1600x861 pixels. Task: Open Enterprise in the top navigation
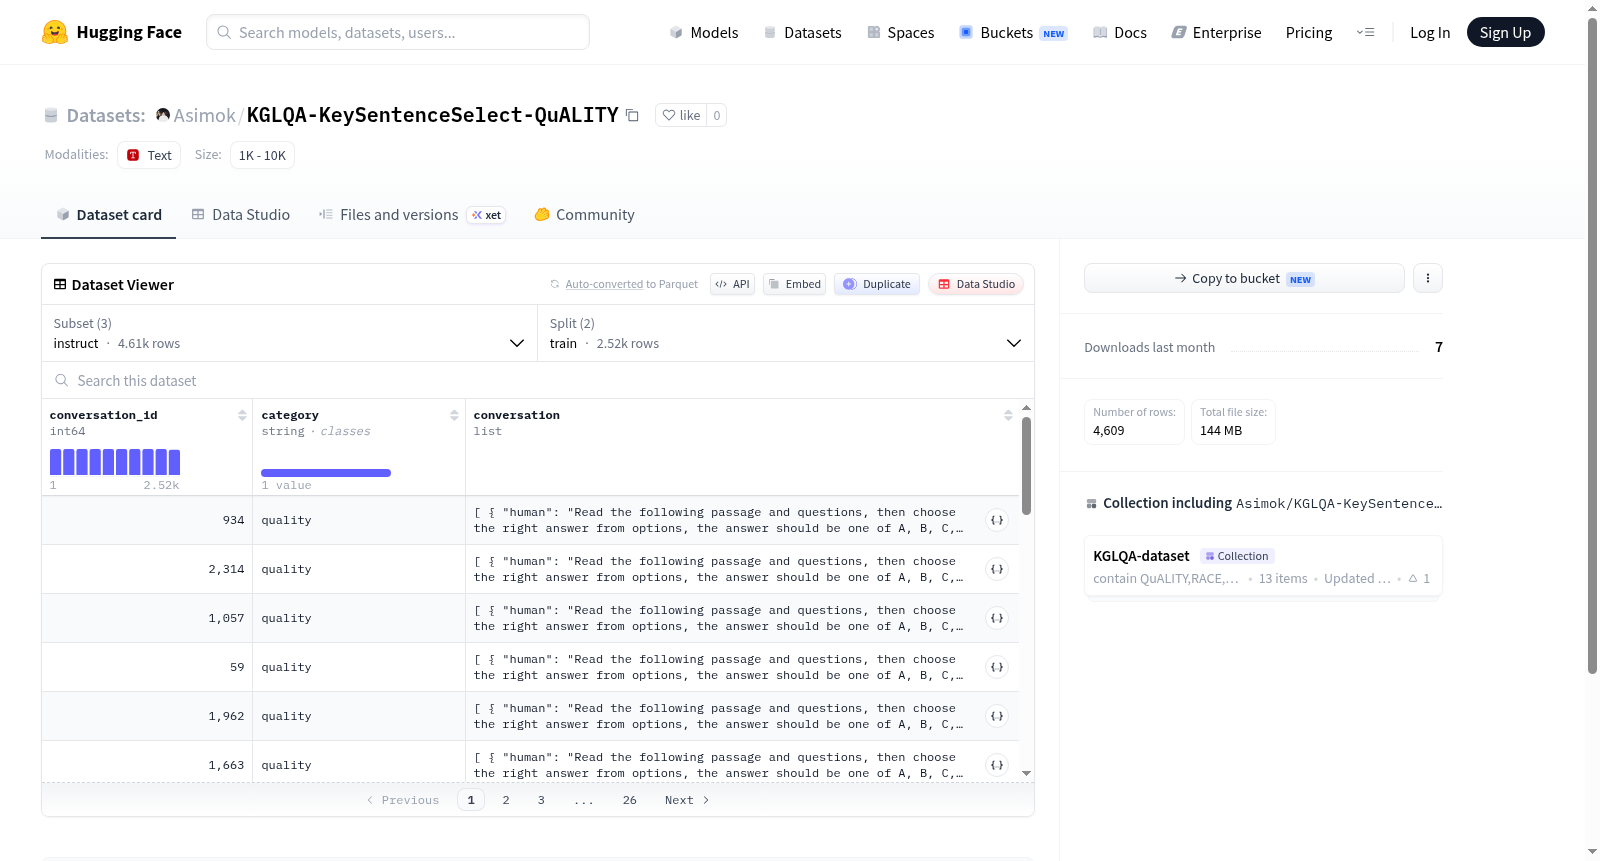tap(1216, 32)
